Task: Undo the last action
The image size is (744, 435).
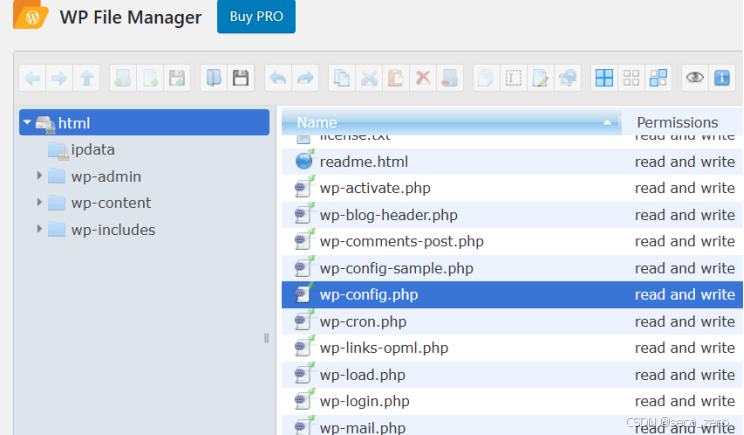Action: 278,78
